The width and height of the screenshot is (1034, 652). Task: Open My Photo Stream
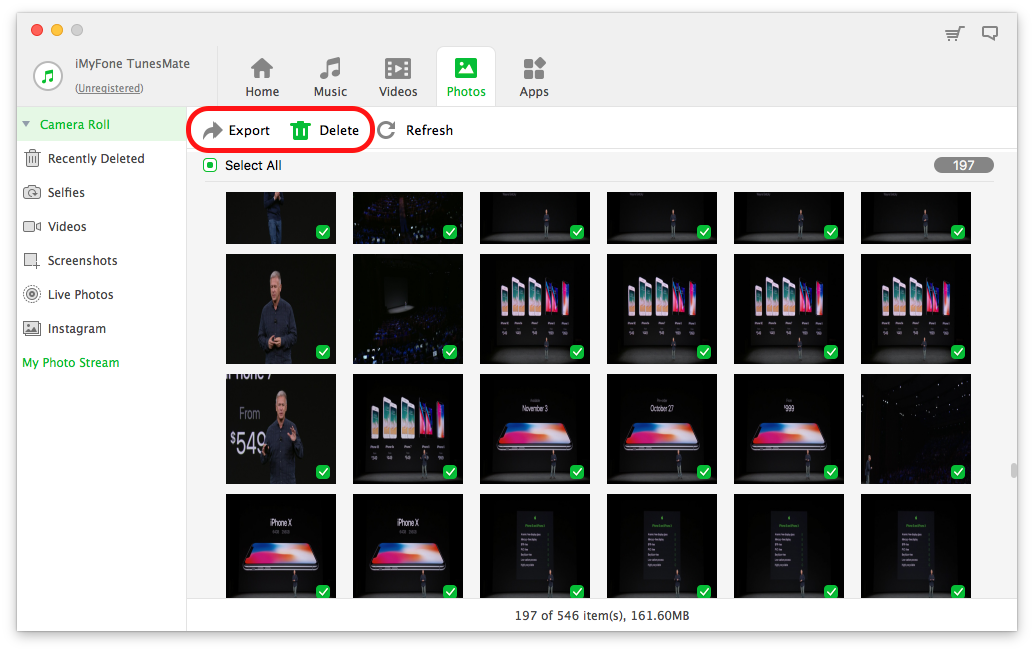point(71,363)
